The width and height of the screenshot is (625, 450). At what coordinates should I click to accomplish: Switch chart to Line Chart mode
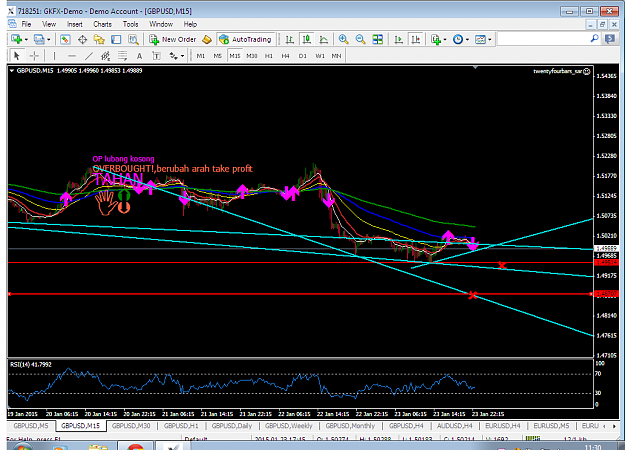point(324,39)
